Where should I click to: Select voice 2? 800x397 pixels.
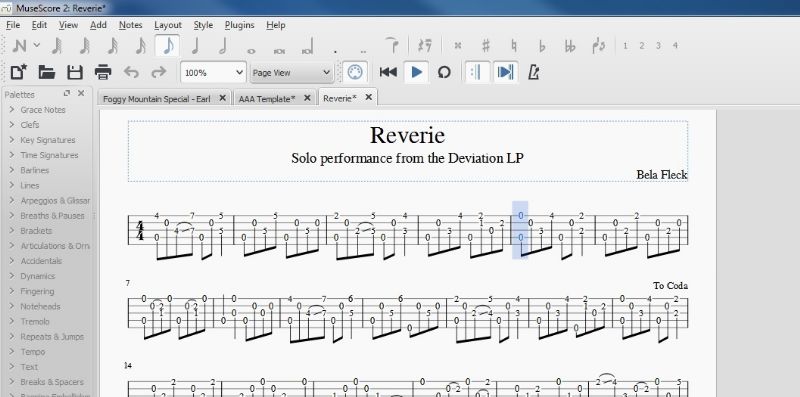point(642,45)
